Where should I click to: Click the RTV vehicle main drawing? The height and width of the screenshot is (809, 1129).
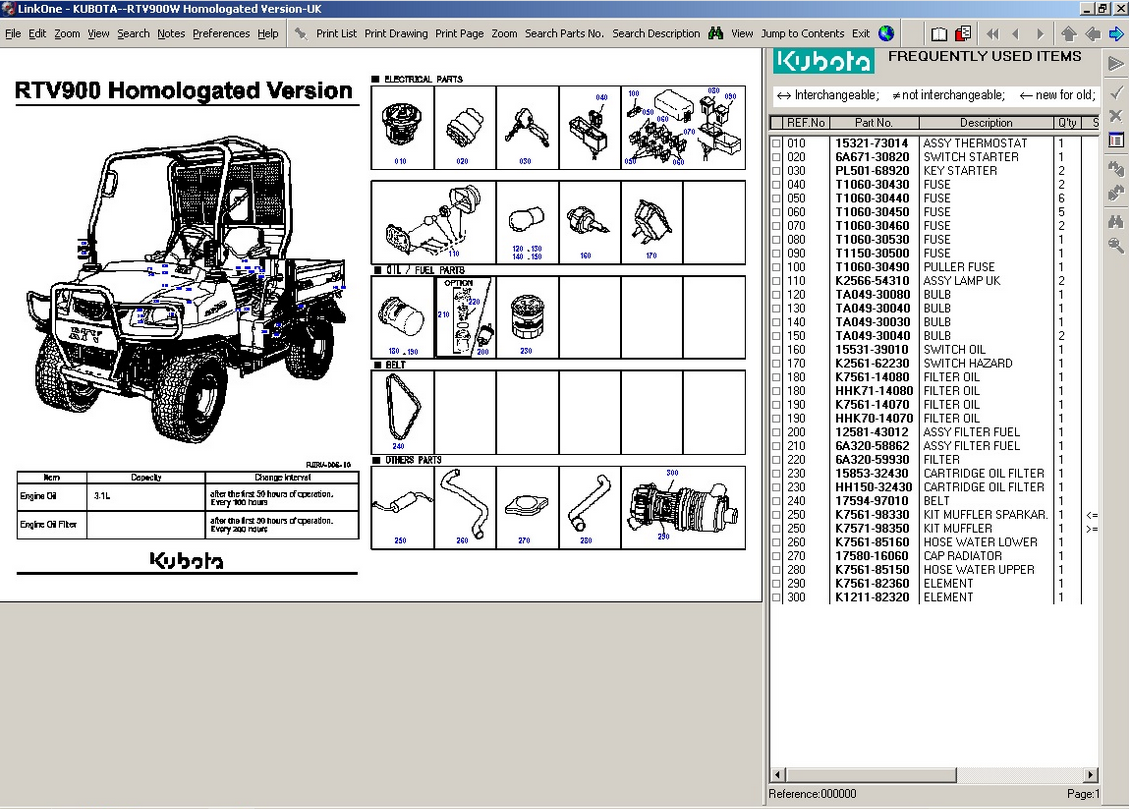[x=186, y=288]
